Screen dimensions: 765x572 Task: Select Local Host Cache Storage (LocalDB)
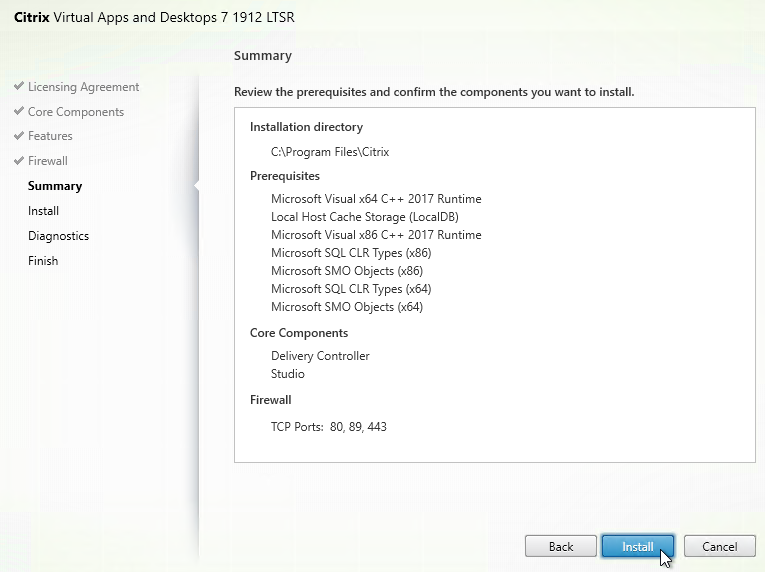(364, 217)
